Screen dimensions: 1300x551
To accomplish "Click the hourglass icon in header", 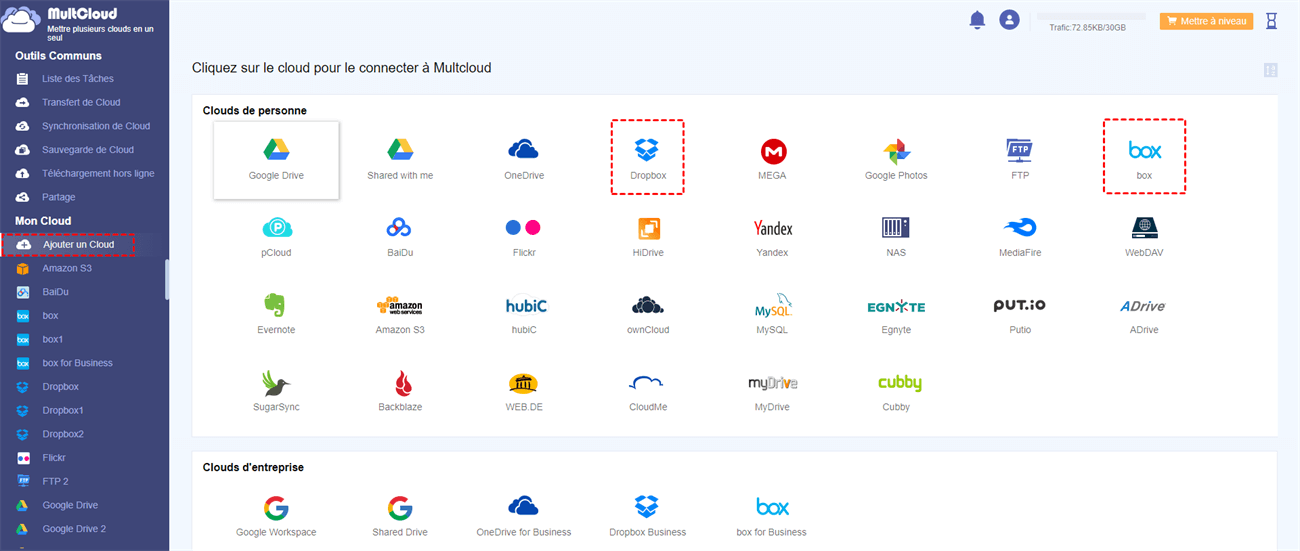I will [1271, 20].
